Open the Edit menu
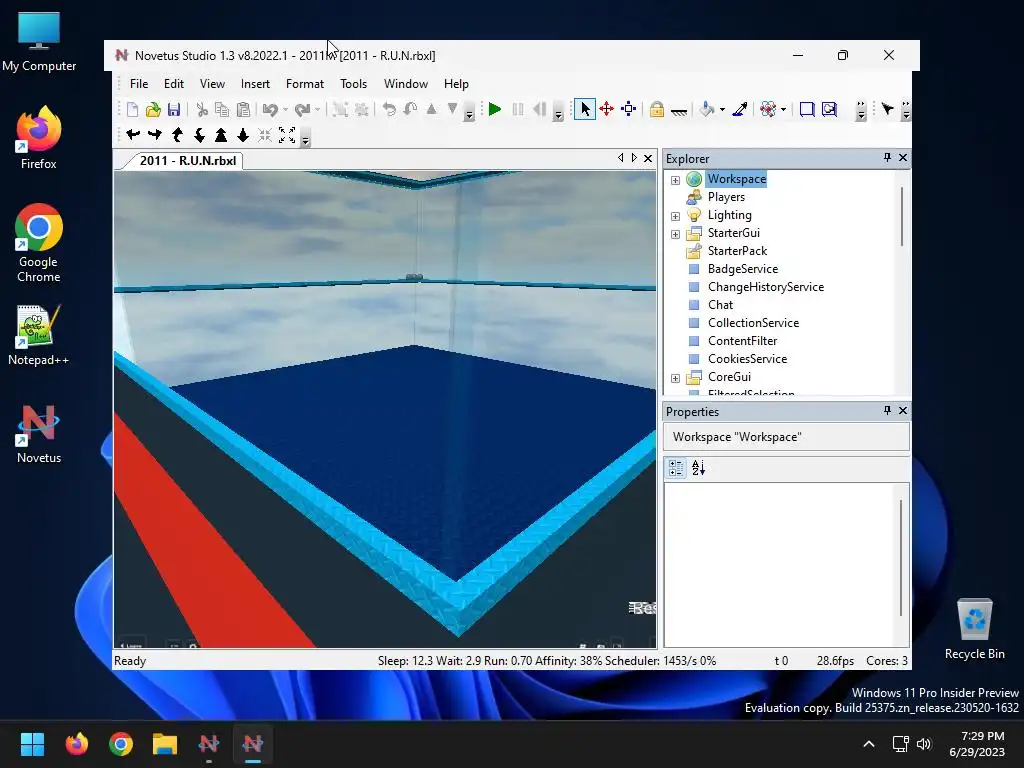The height and width of the screenshot is (768, 1024). click(174, 84)
